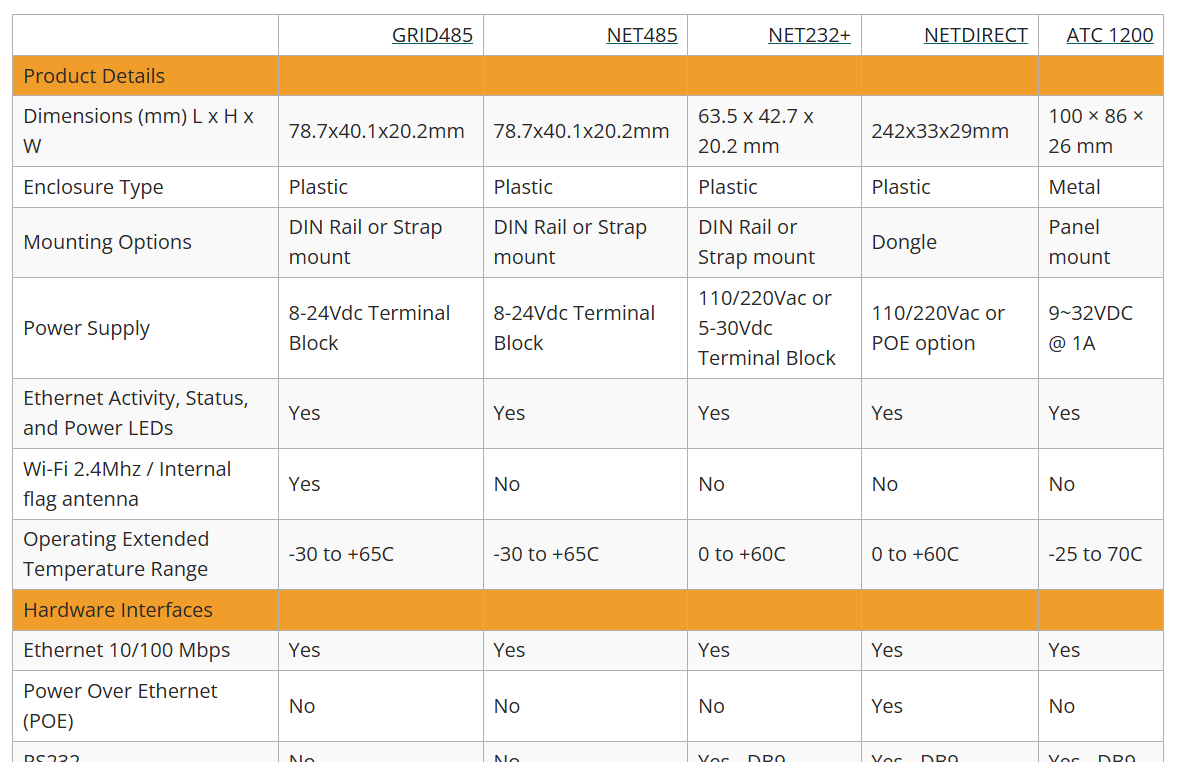Click the 110/220Vac or POE option cell
This screenshot has width=1177, height=762.
950,328
